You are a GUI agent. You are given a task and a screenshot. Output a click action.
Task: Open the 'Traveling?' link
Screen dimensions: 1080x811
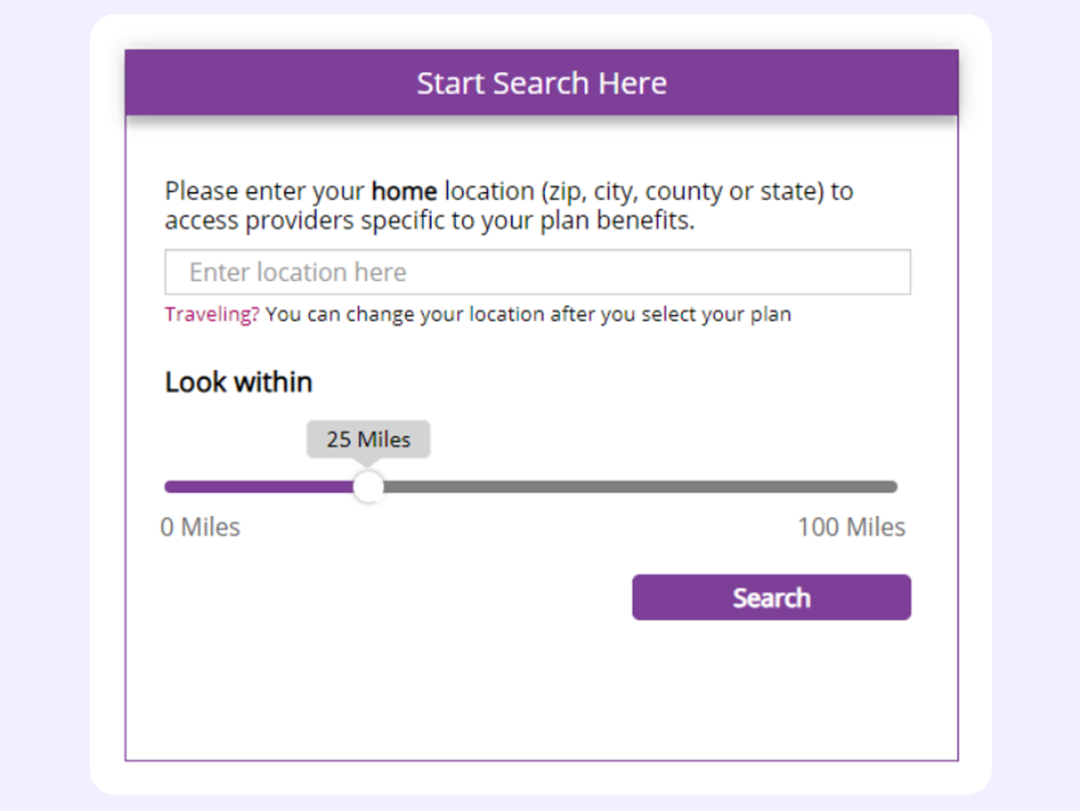click(212, 314)
